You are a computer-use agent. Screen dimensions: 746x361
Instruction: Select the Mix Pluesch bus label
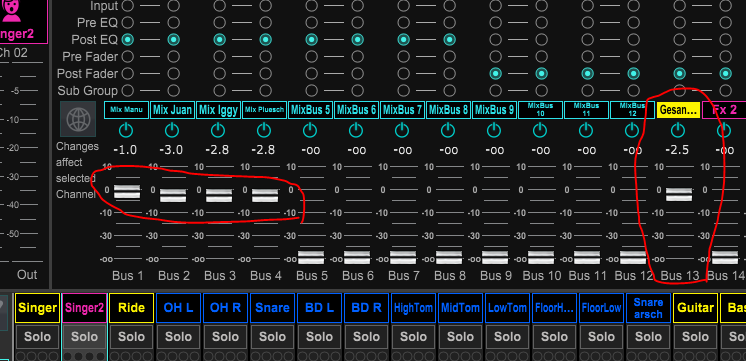tap(264, 110)
